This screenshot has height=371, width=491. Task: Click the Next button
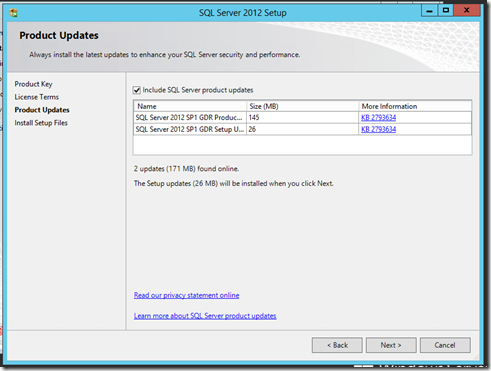391,345
